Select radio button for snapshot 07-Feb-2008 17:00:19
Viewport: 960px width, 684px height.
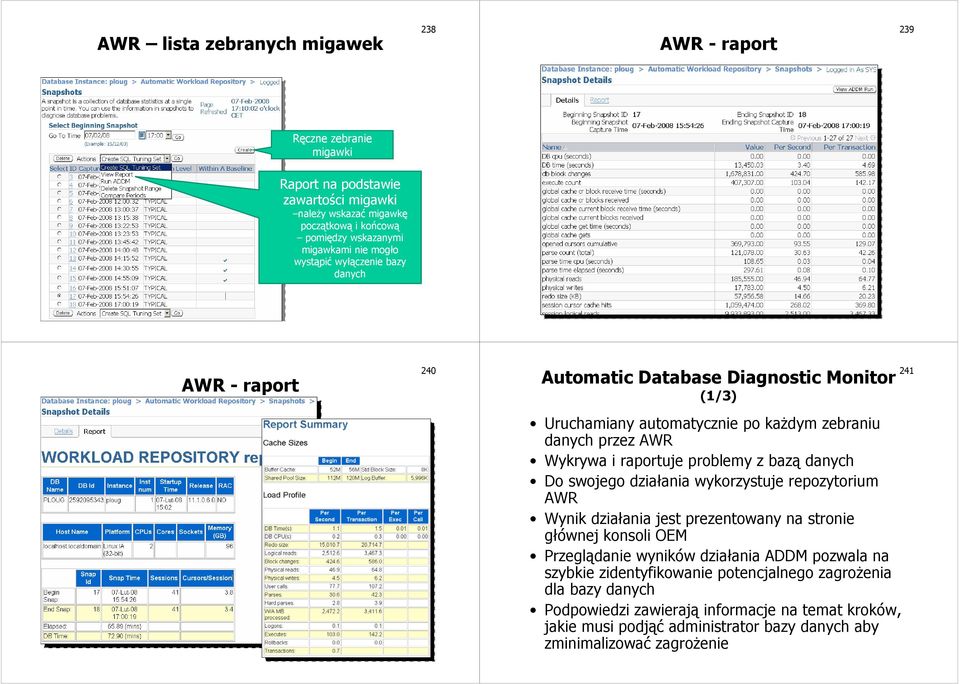pos(59,304)
